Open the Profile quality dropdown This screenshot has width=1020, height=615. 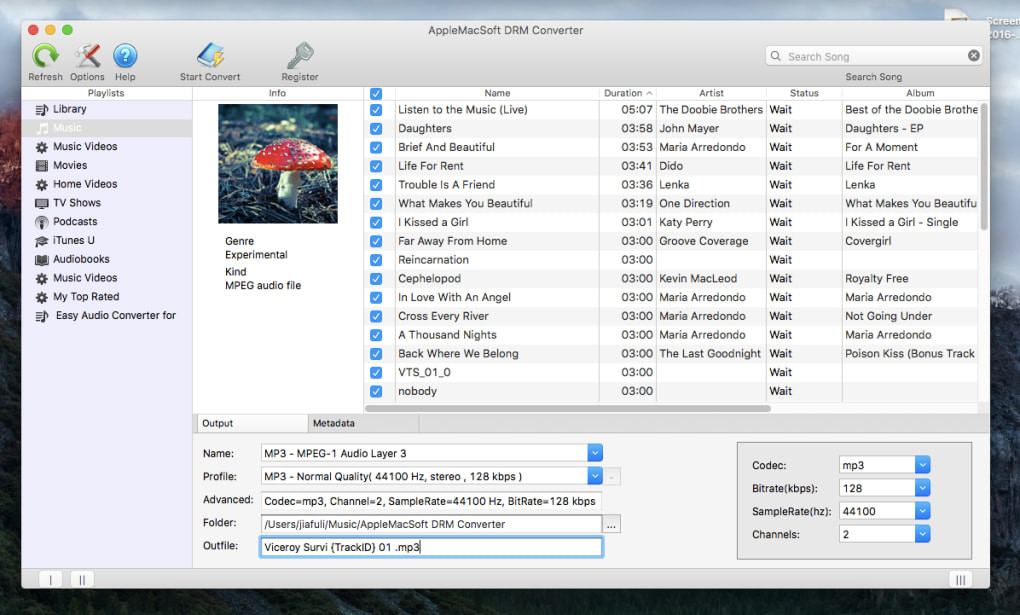pyautogui.click(x=595, y=476)
